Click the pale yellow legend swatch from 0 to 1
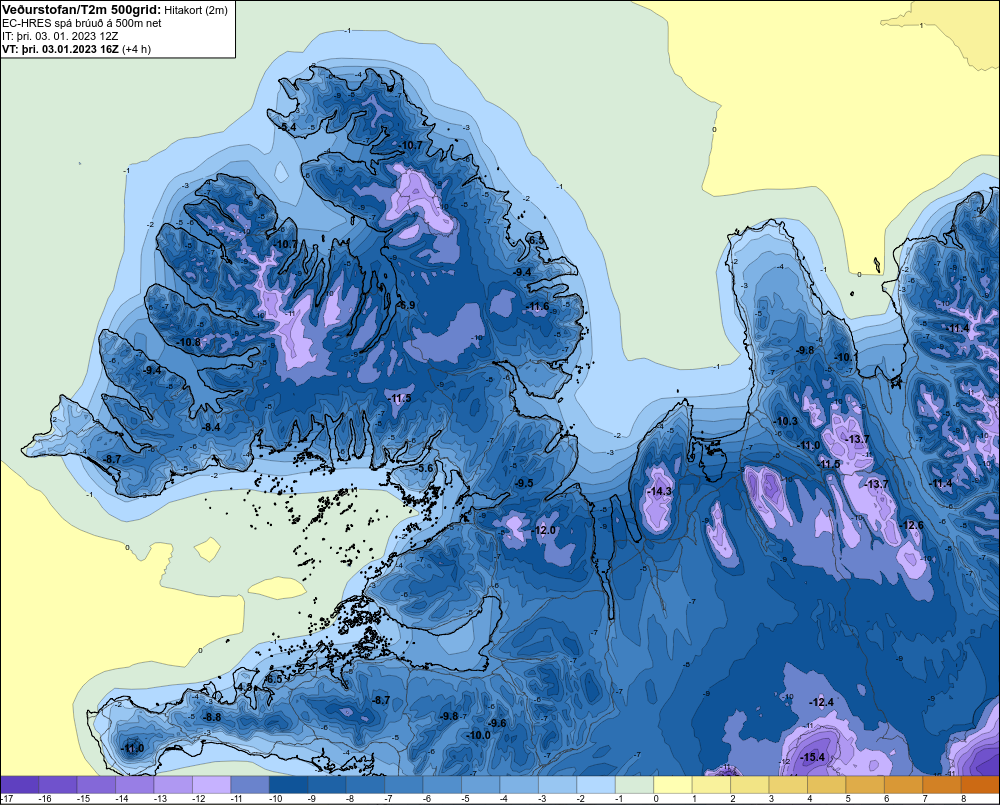 [673, 785]
